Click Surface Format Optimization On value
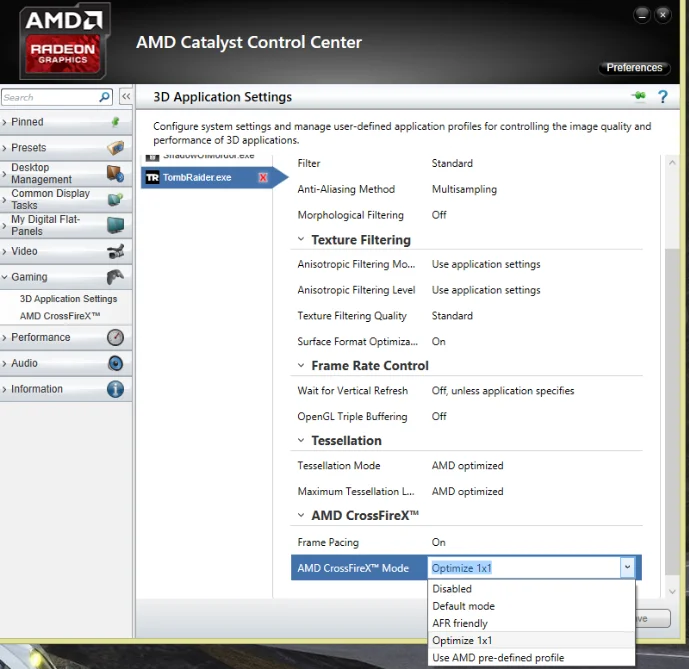The height and width of the screenshot is (669, 689). [439, 341]
